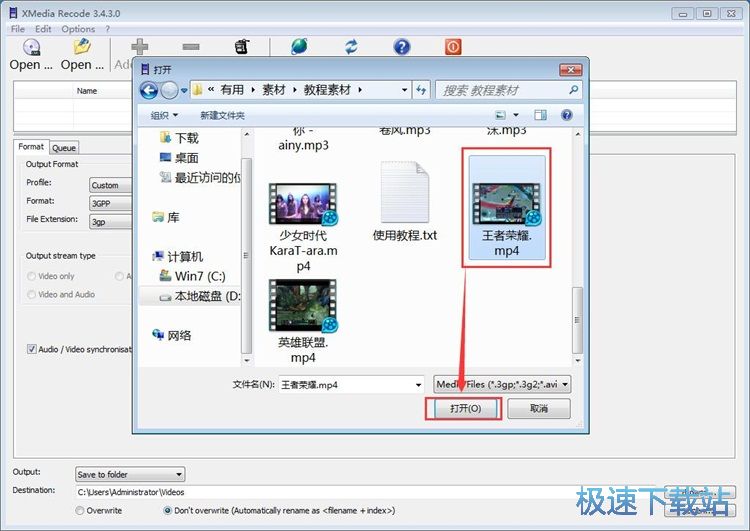The width and height of the screenshot is (750, 531).
Task: Expand the 文件名 filename dropdown arrow
Action: tap(418, 385)
